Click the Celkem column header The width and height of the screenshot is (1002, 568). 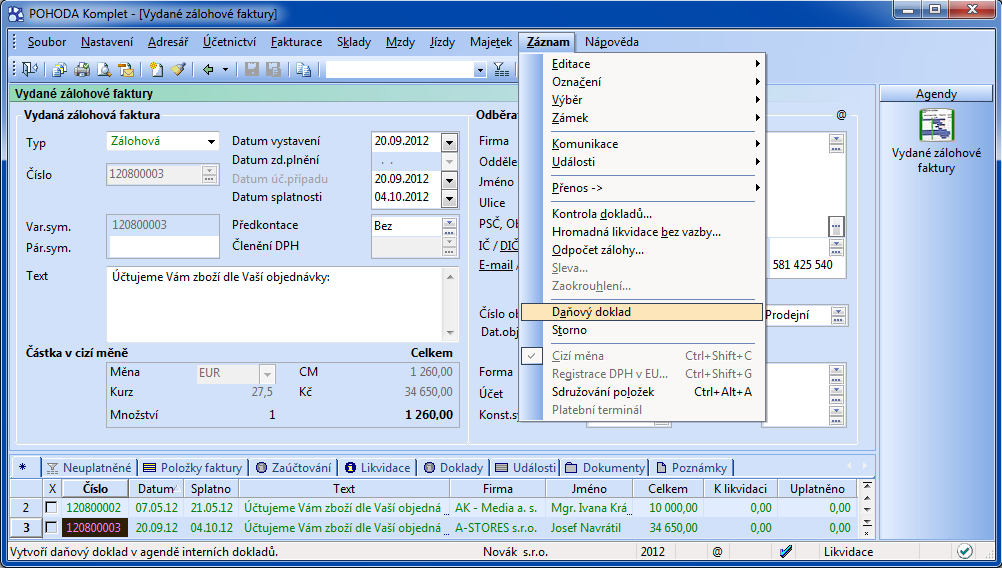click(x=668, y=489)
